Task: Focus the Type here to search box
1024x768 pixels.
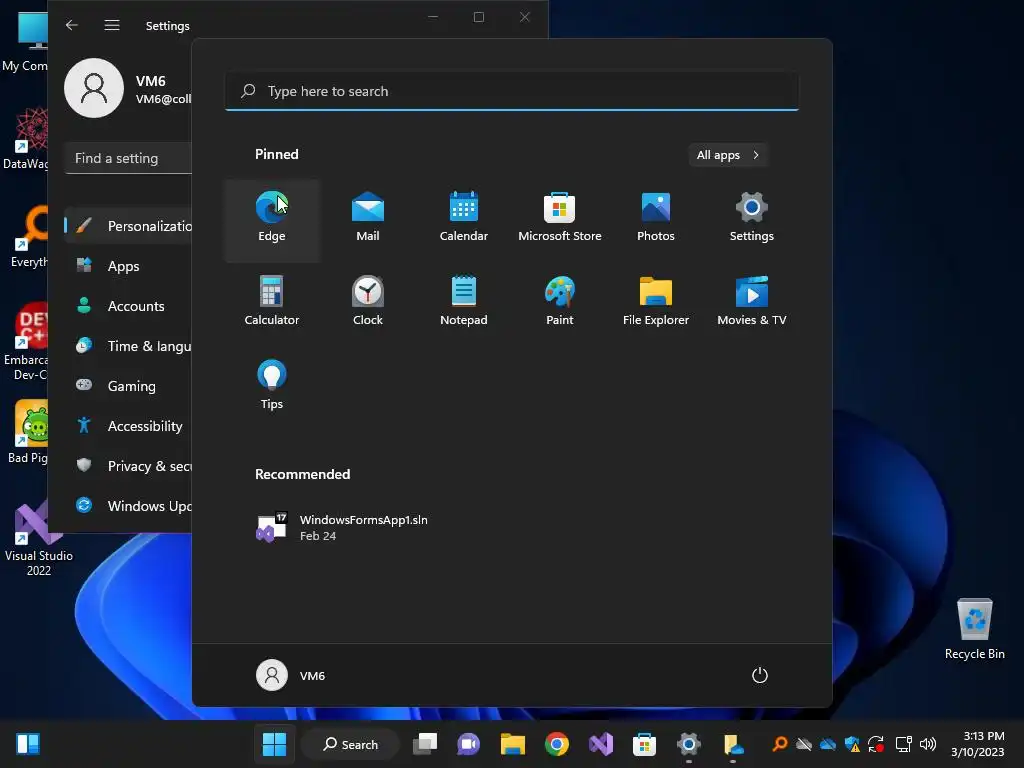Action: click(x=512, y=91)
